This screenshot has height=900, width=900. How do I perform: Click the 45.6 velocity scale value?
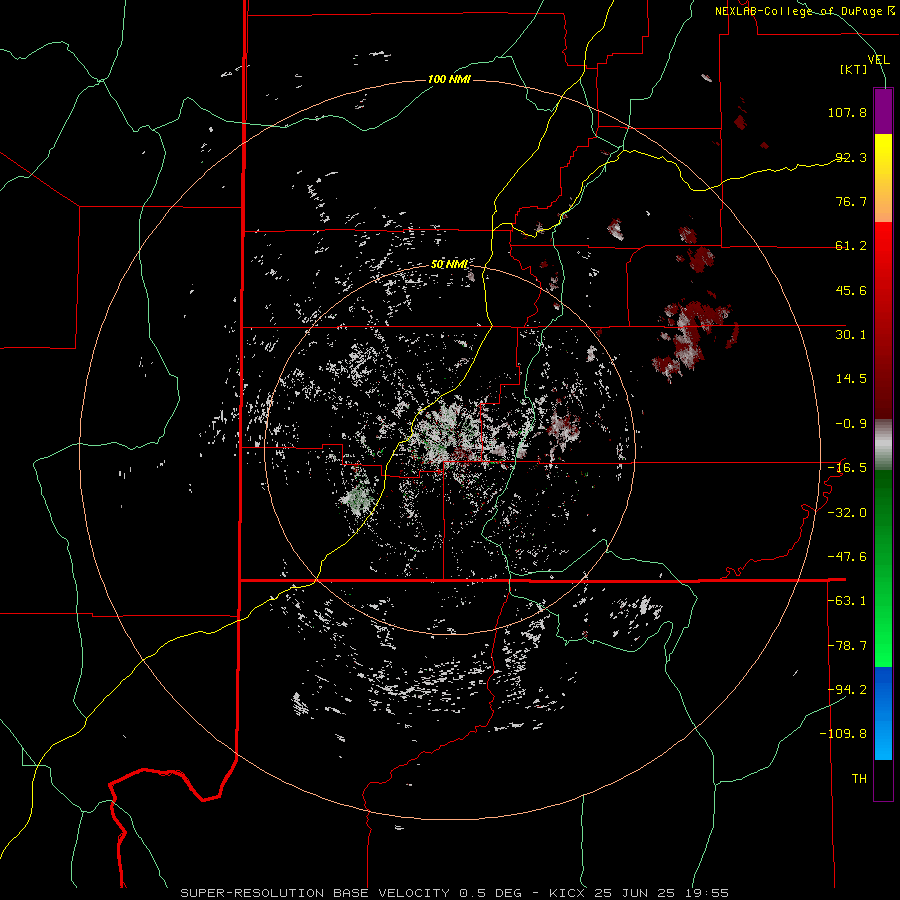[x=851, y=290]
